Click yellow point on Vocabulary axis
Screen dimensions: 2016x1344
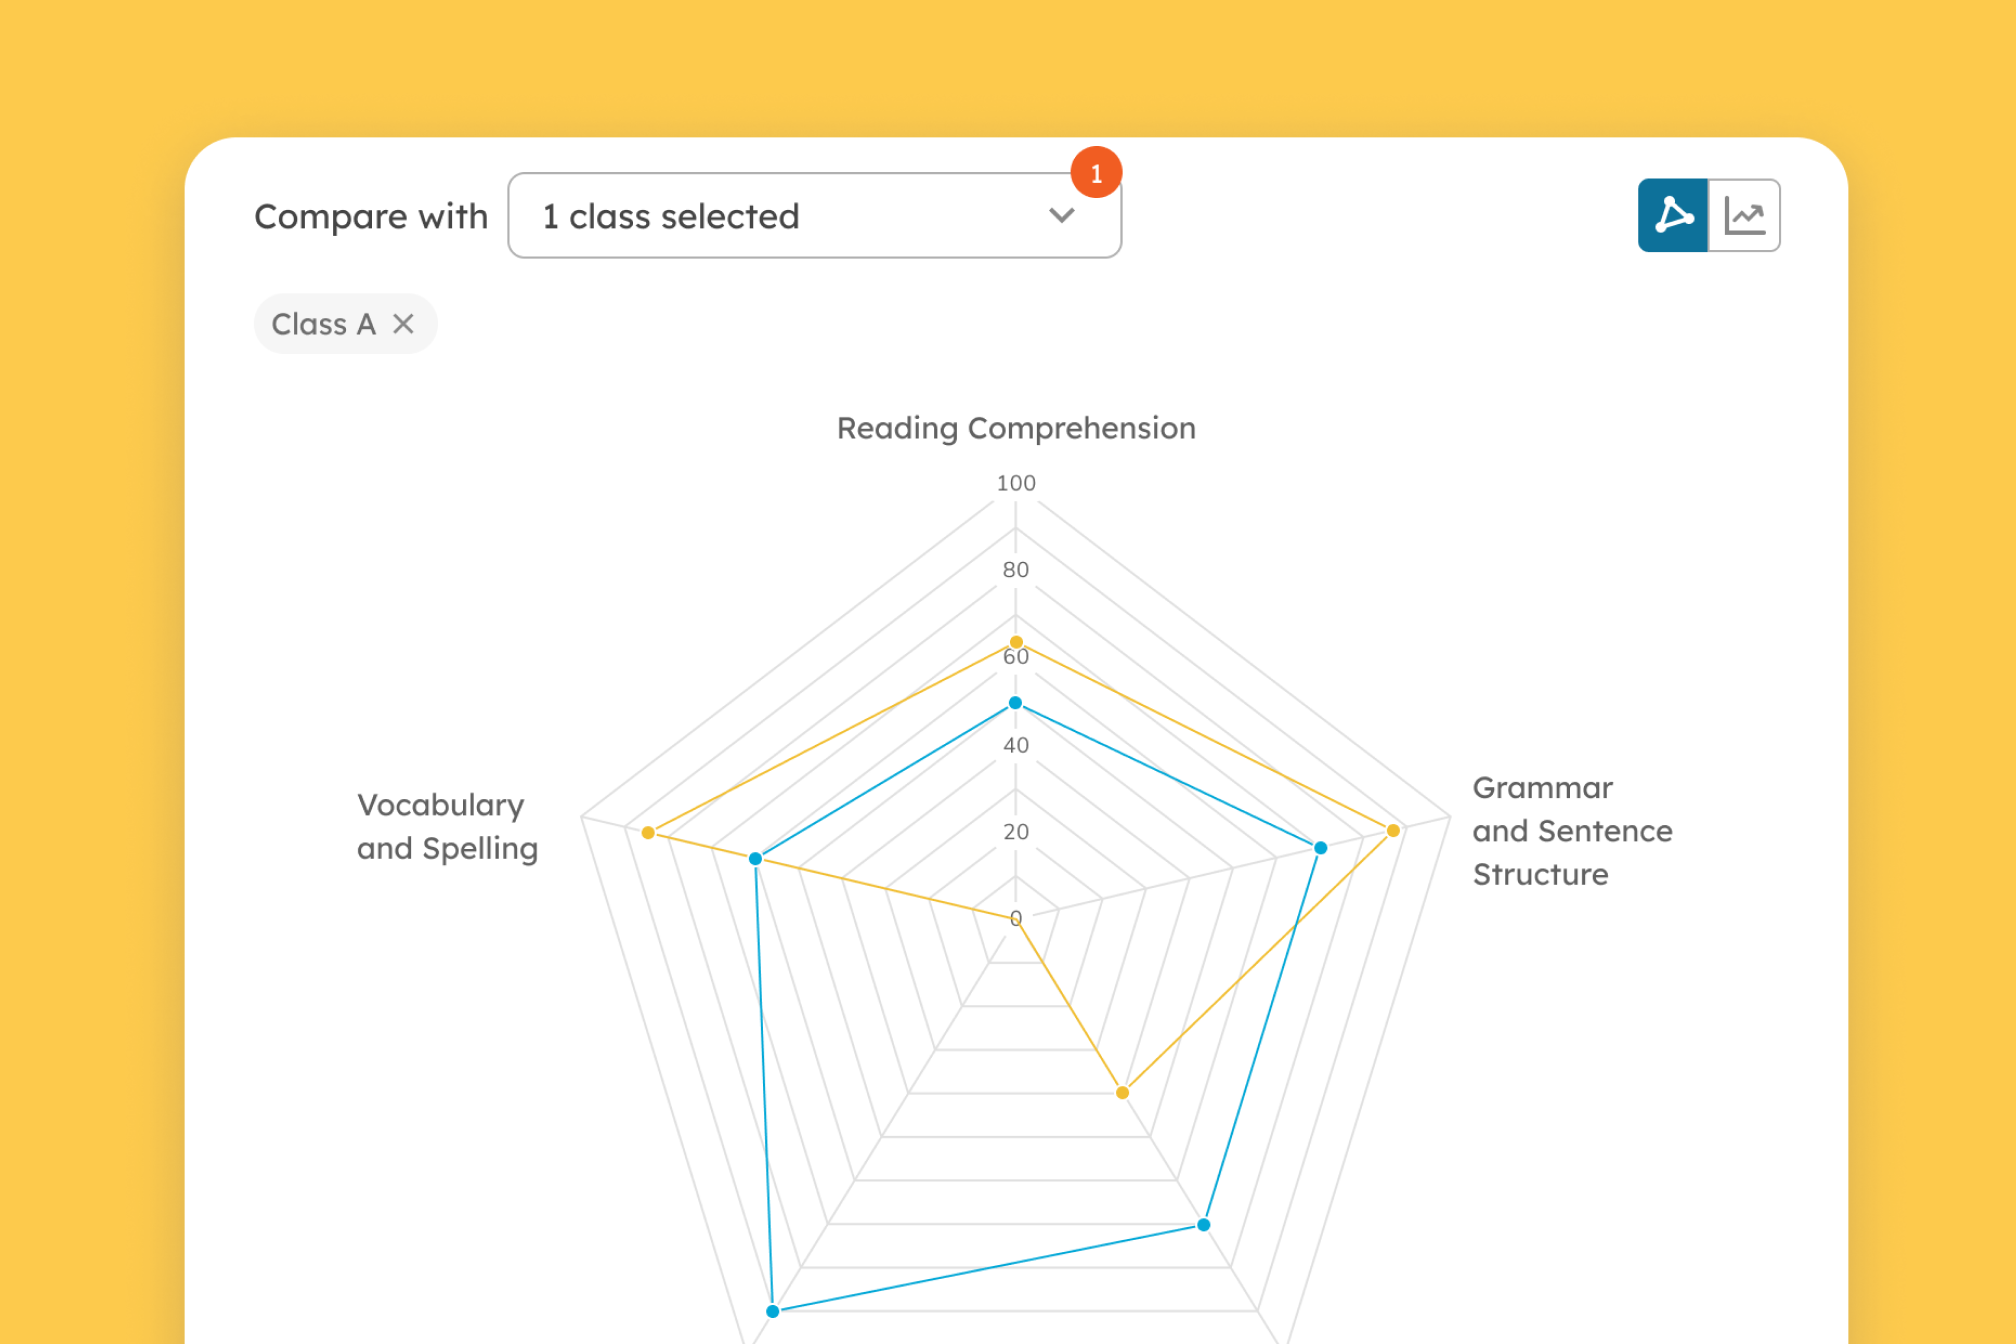[x=648, y=832]
